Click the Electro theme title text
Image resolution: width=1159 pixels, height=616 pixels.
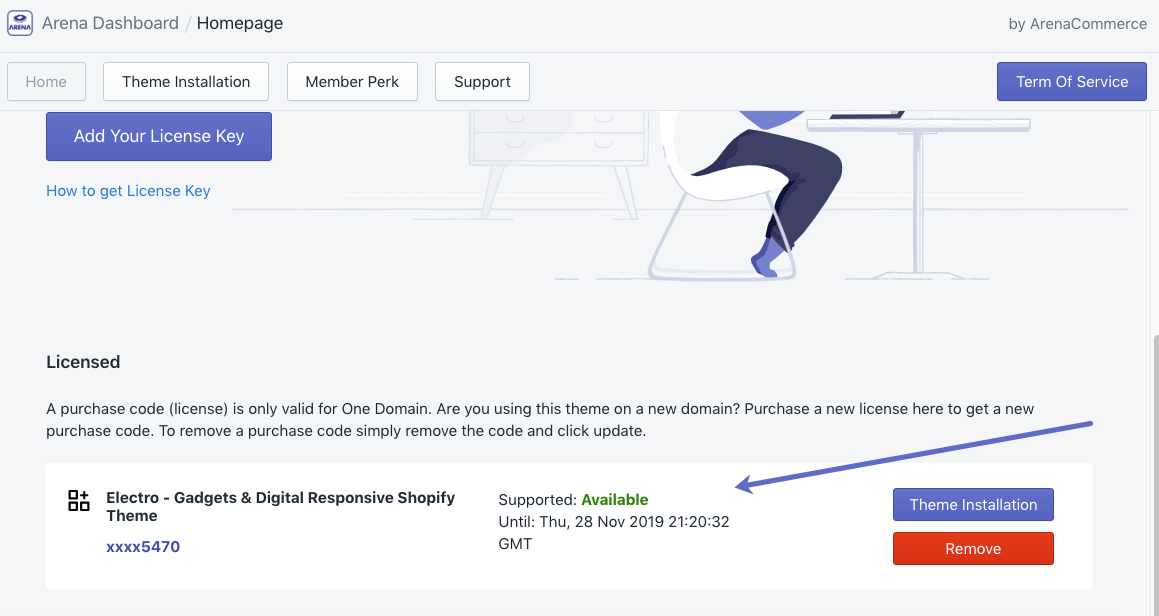pyautogui.click(x=280, y=506)
